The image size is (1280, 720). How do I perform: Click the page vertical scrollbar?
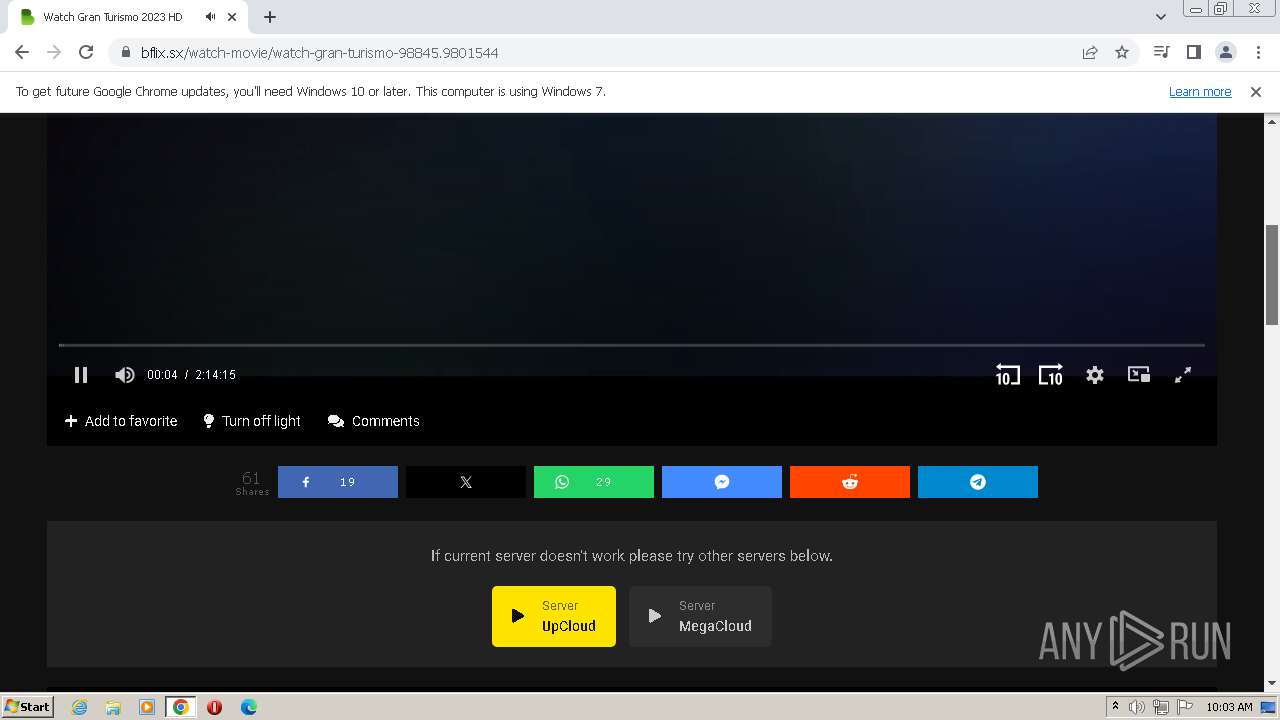coord(1272,275)
